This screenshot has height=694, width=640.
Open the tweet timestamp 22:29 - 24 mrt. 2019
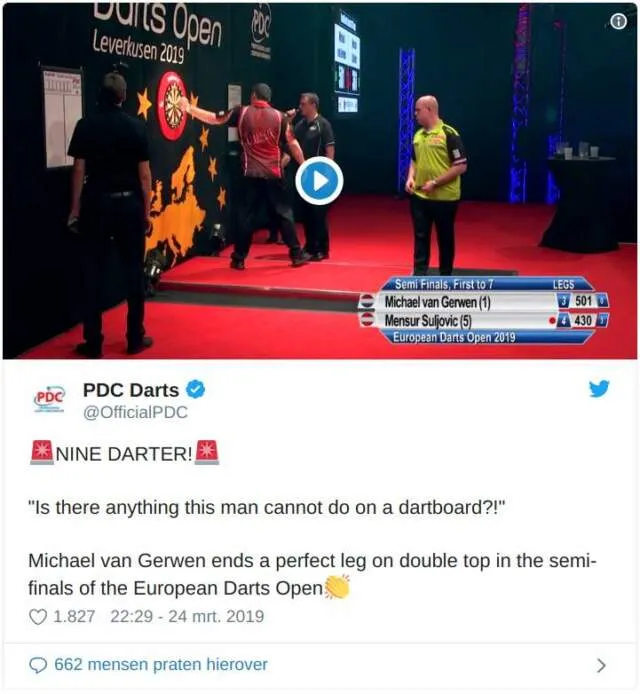pos(187,616)
